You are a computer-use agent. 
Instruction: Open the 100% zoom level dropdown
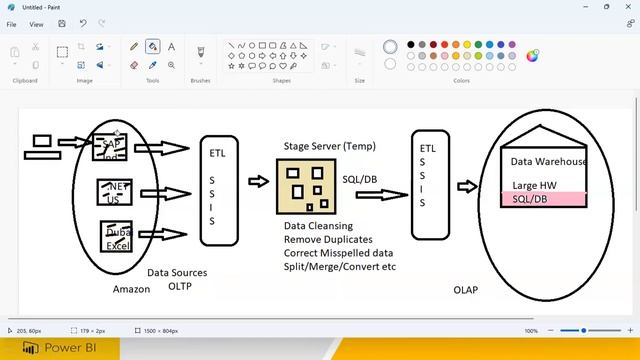point(531,331)
